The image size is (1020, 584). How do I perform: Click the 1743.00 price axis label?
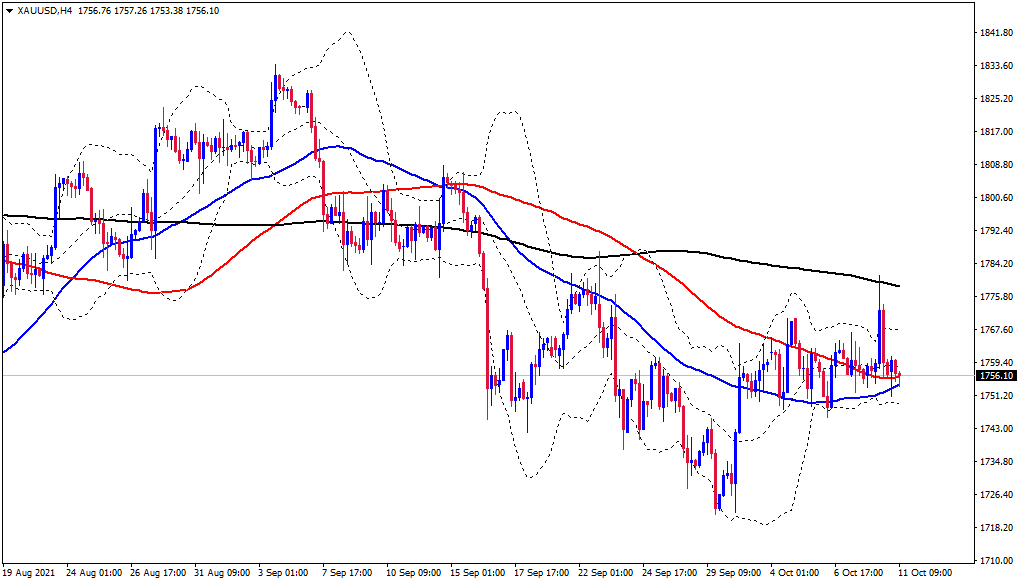tap(997, 429)
